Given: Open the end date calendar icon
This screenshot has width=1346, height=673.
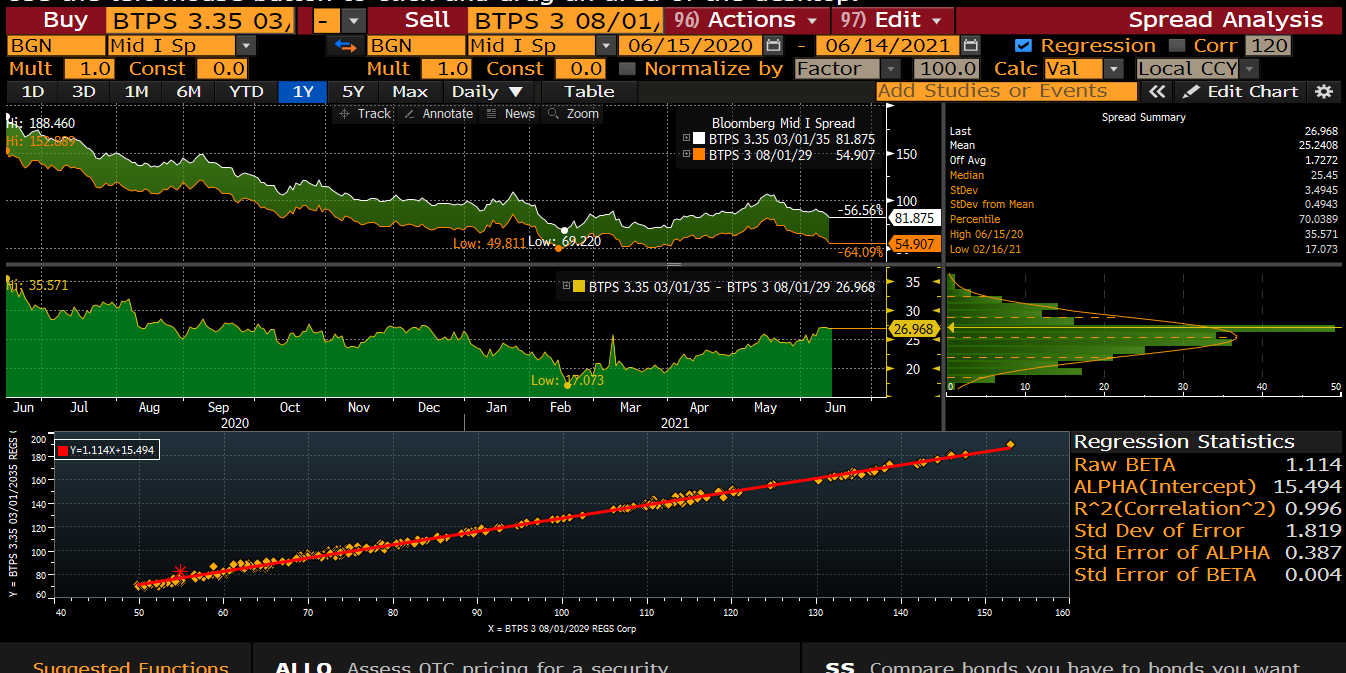Looking at the screenshot, I should pos(970,45).
